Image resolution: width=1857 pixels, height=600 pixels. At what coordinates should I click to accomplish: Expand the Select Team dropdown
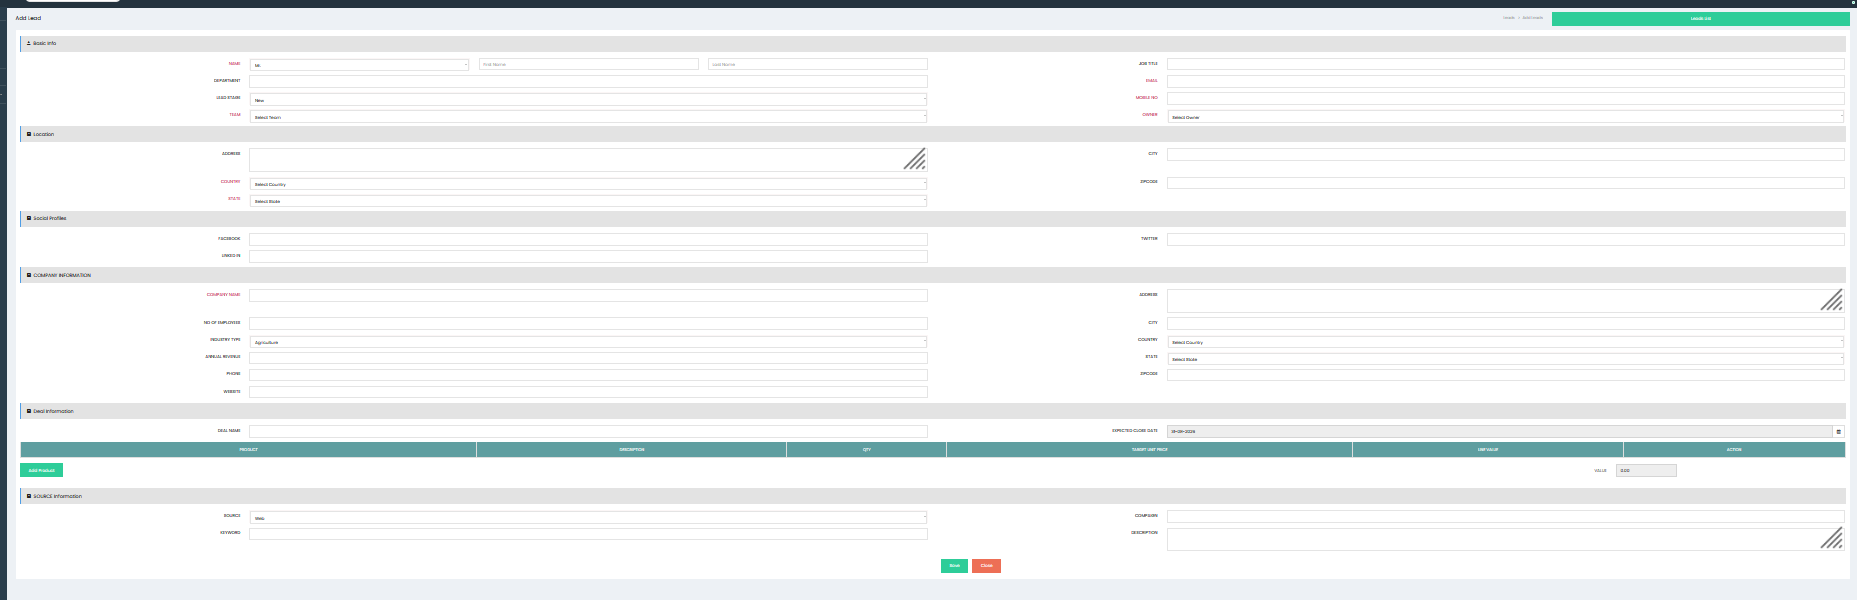pyautogui.click(x=588, y=117)
